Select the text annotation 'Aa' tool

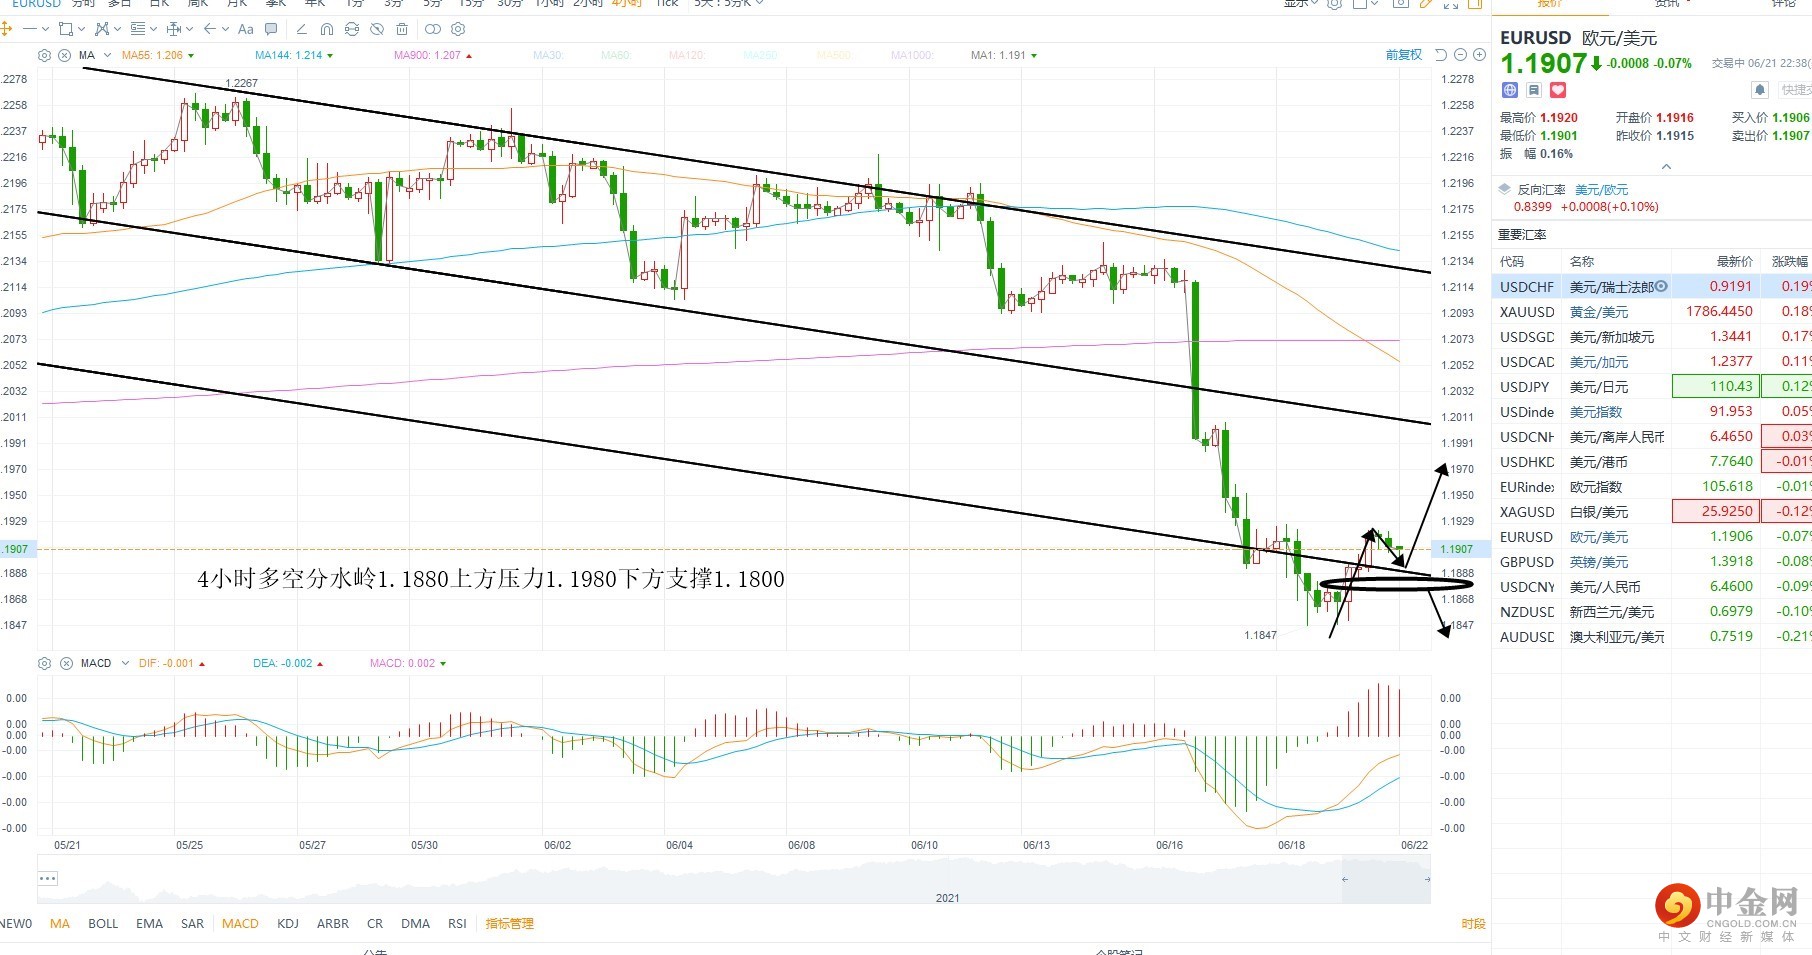[245, 29]
